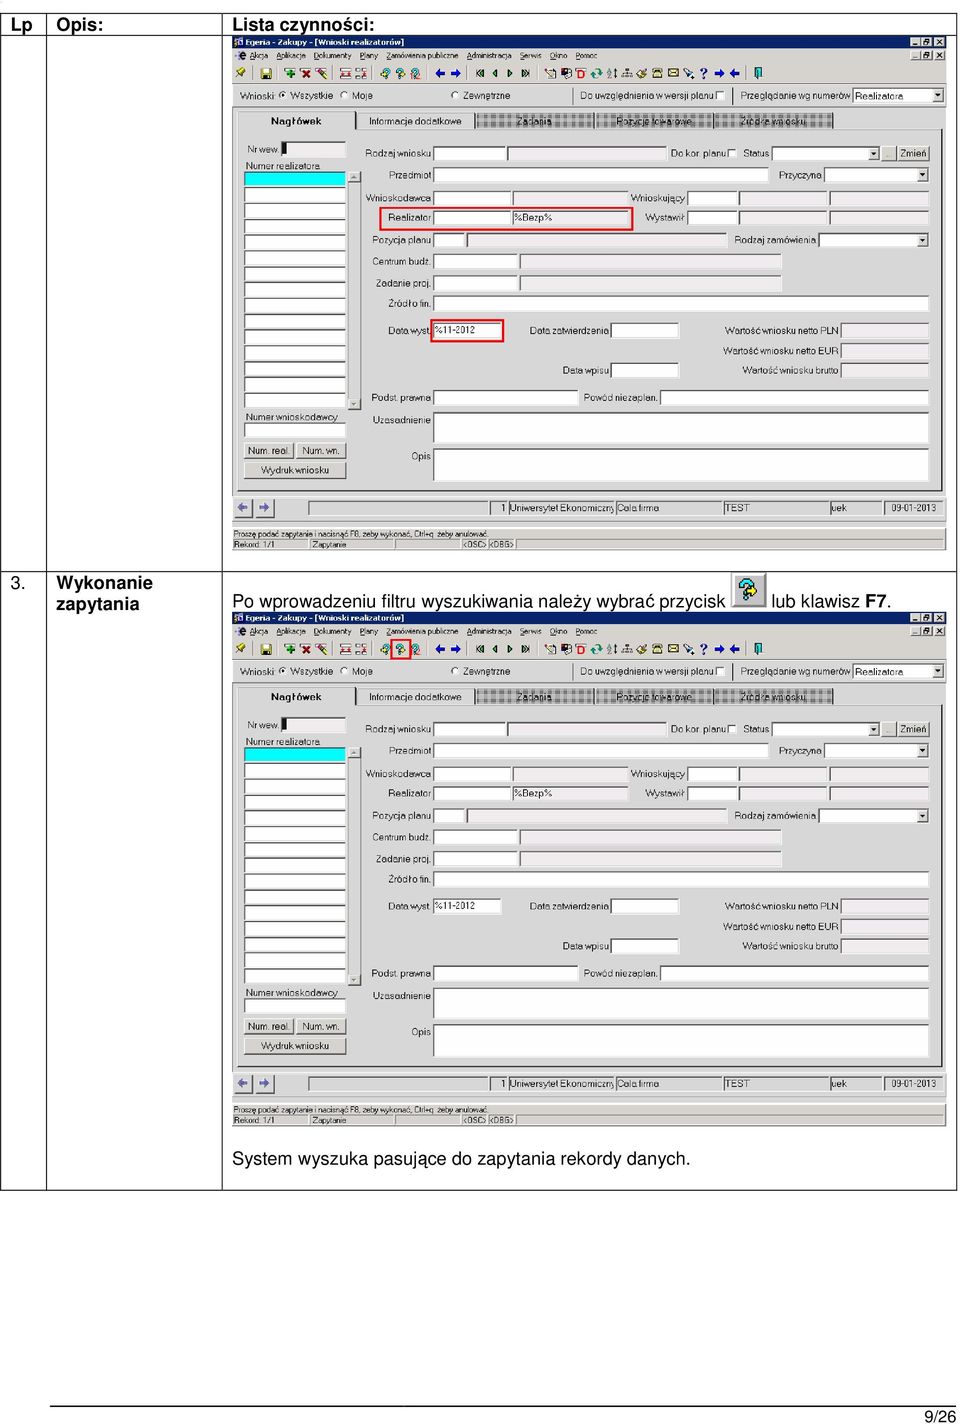The width and height of the screenshot is (960, 1424).
Task: Click Zmień button in first screenshot
Action: 913,154
